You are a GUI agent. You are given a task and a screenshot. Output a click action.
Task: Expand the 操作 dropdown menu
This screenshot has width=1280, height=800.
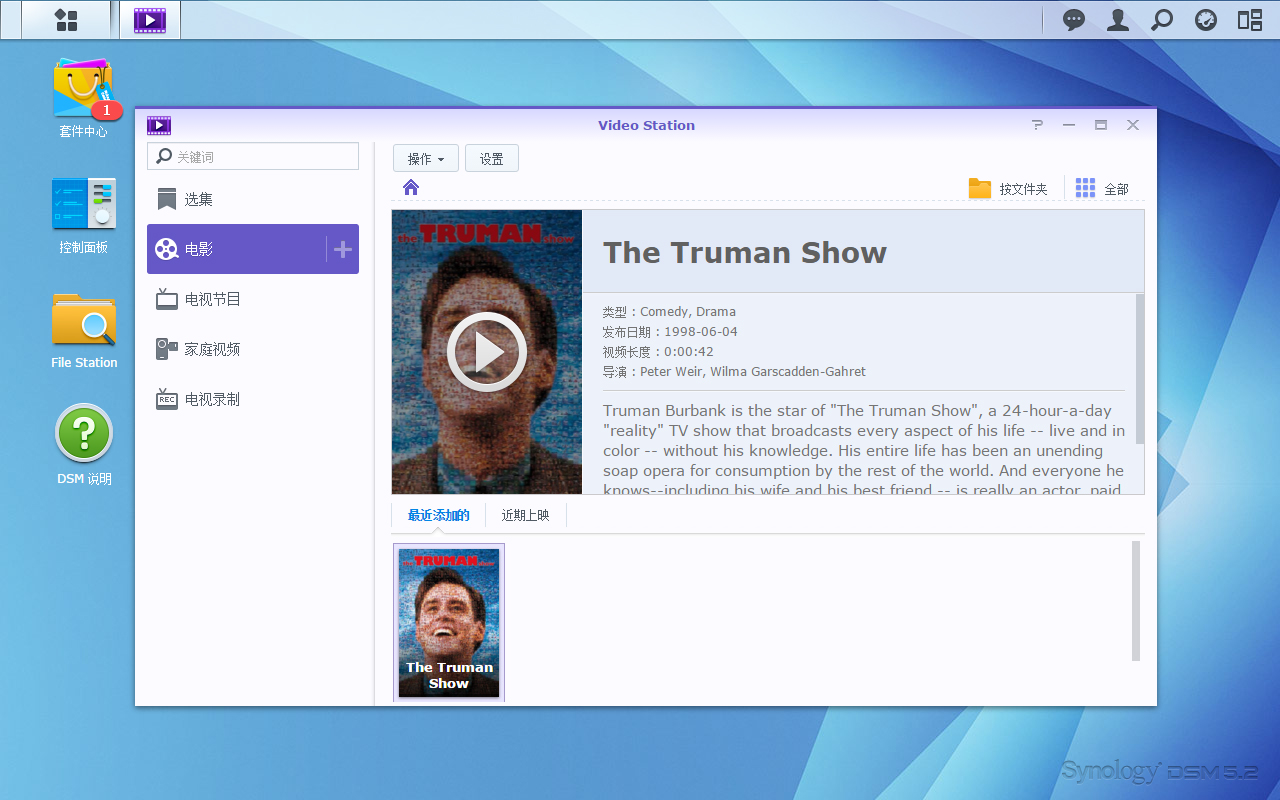[425, 159]
